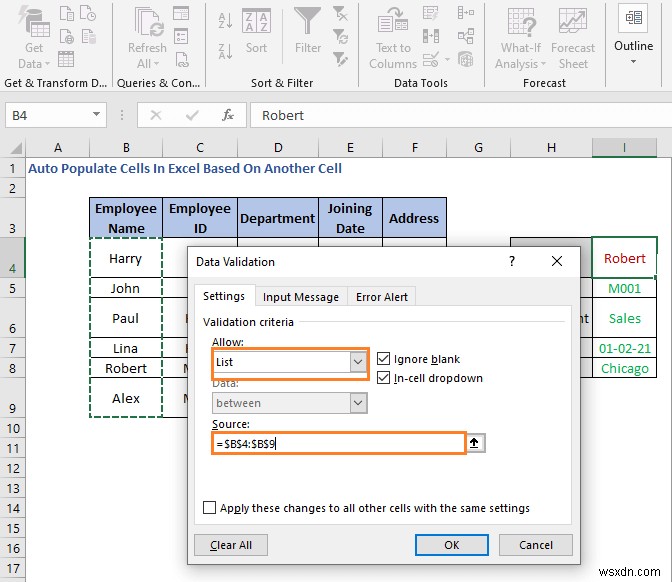Open the Data Validation ribbon dropdown arrow
The width and height of the screenshot is (672, 582).
[x=447, y=59]
